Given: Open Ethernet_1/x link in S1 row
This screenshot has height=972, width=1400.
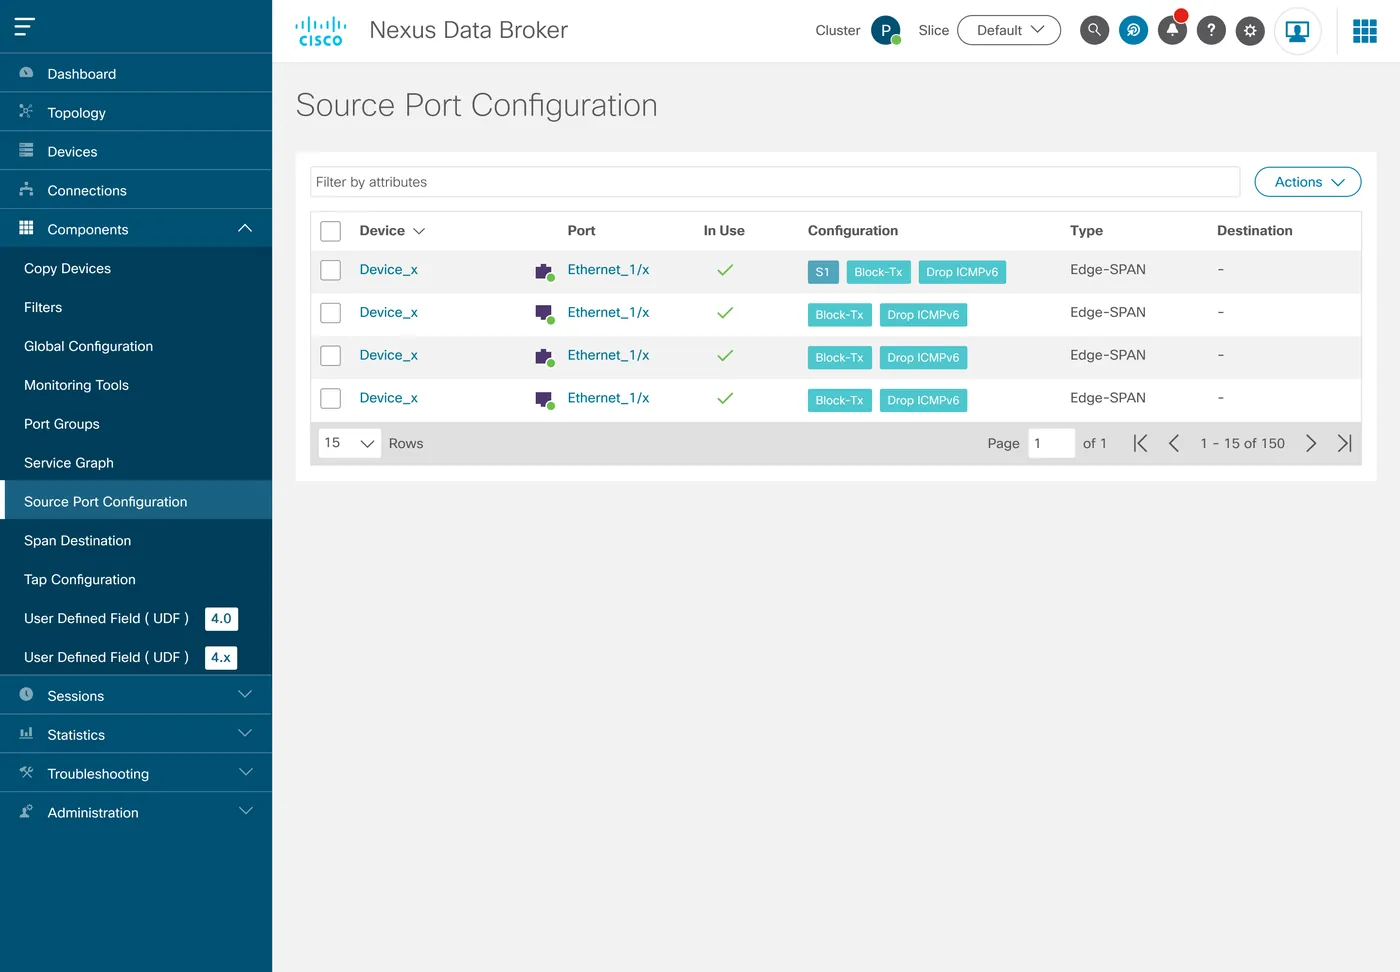Looking at the screenshot, I should tap(608, 270).
